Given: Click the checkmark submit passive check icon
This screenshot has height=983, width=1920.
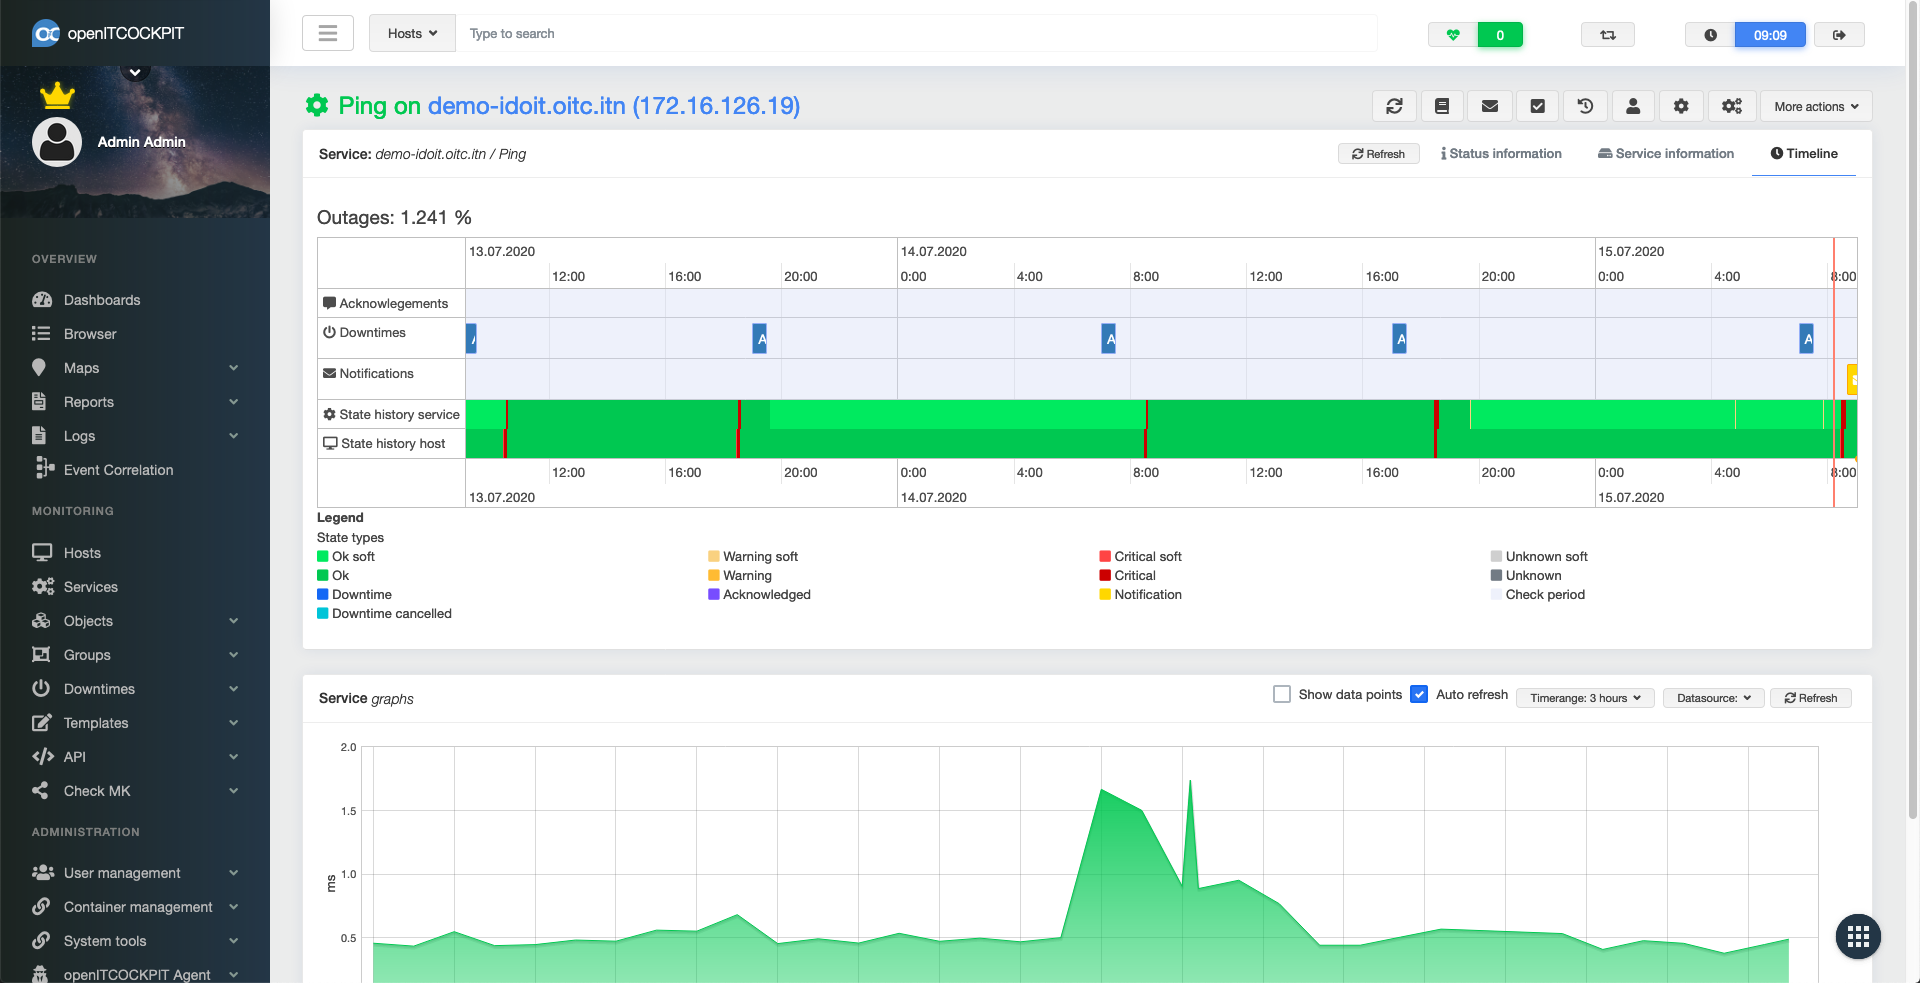Looking at the screenshot, I should coord(1538,106).
